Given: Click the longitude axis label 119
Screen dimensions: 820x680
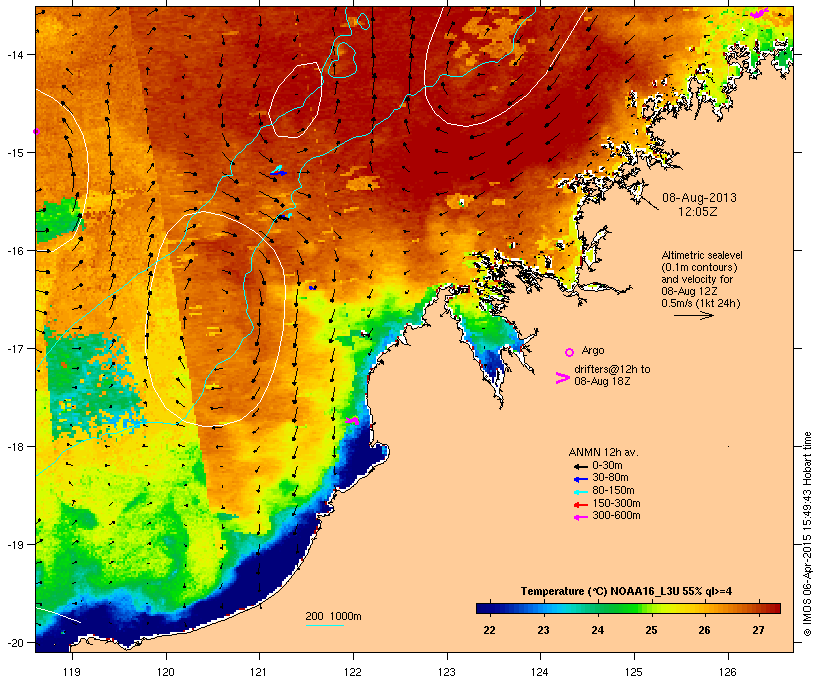Looking at the screenshot, I should coord(72,672).
